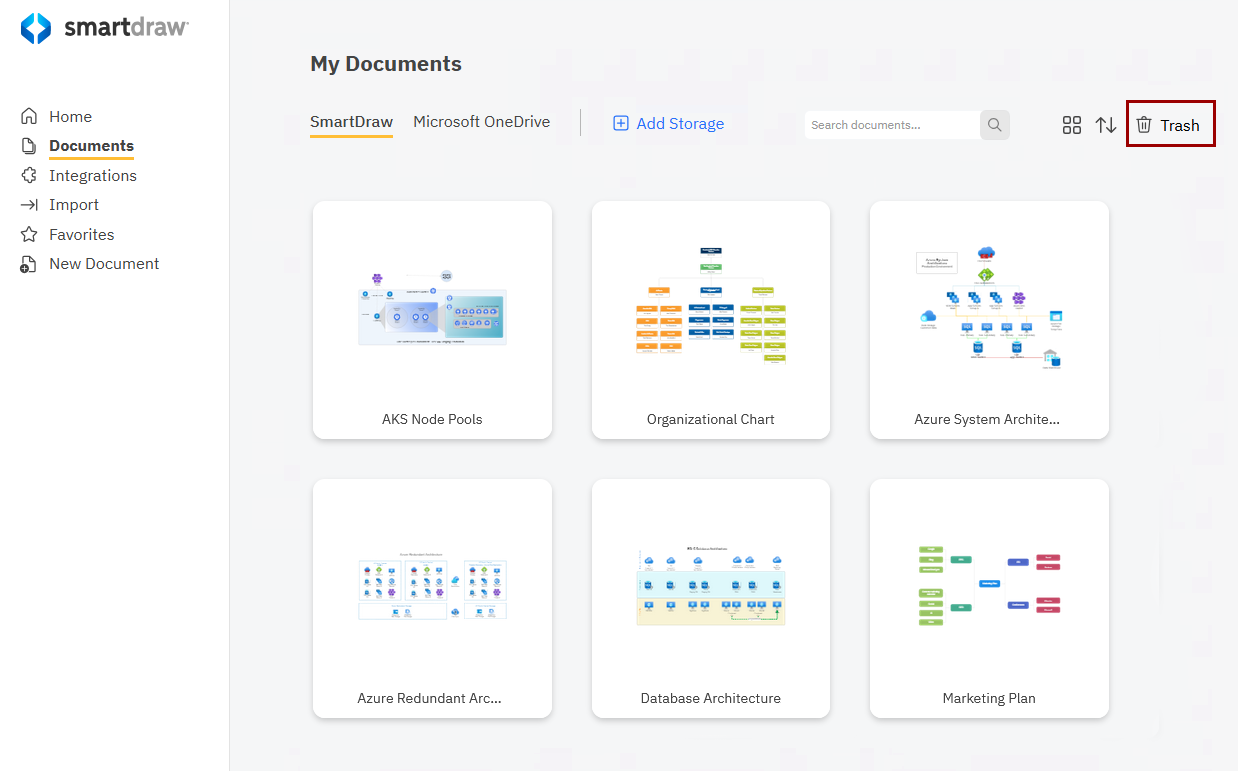Switch to grid view layout icon
The height and width of the screenshot is (771, 1238).
point(1071,125)
